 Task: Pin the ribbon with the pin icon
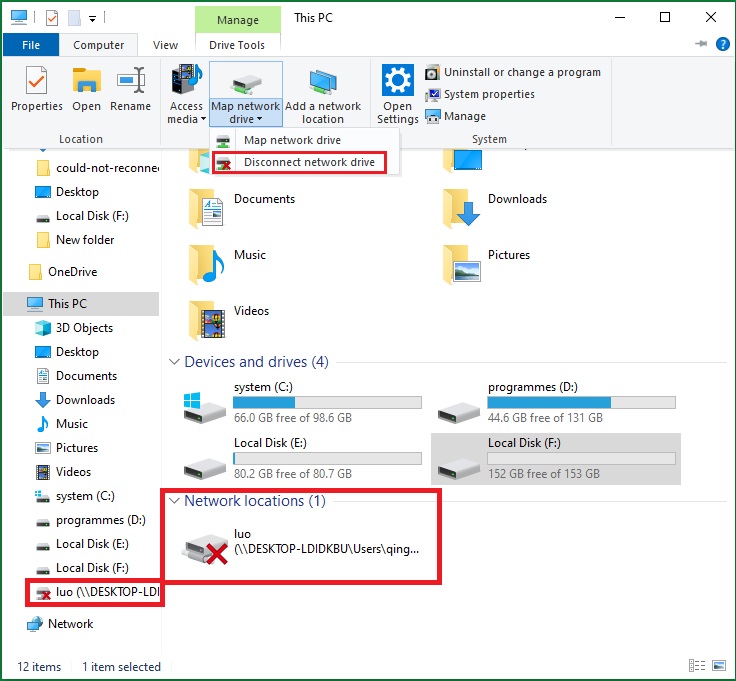coord(701,44)
